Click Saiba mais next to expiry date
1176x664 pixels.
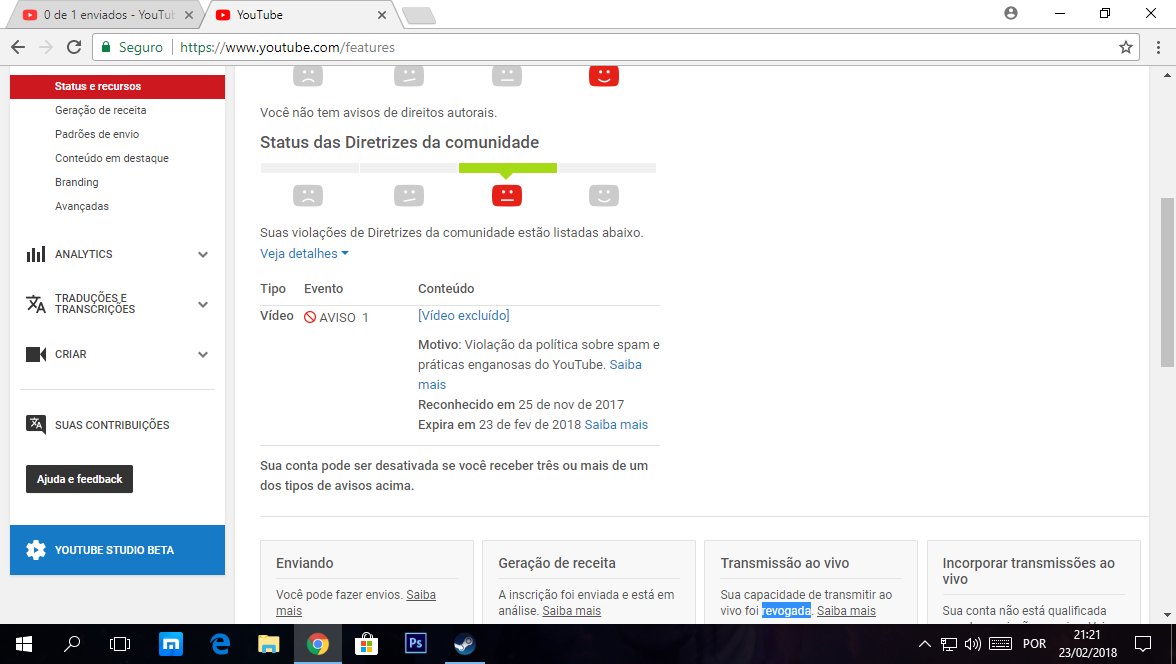[x=616, y=425]
